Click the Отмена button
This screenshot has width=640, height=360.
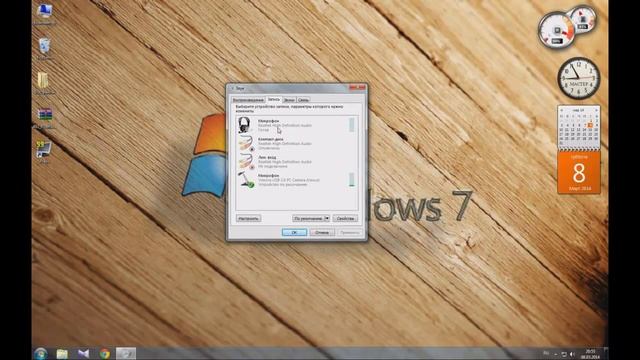[322, 232]
